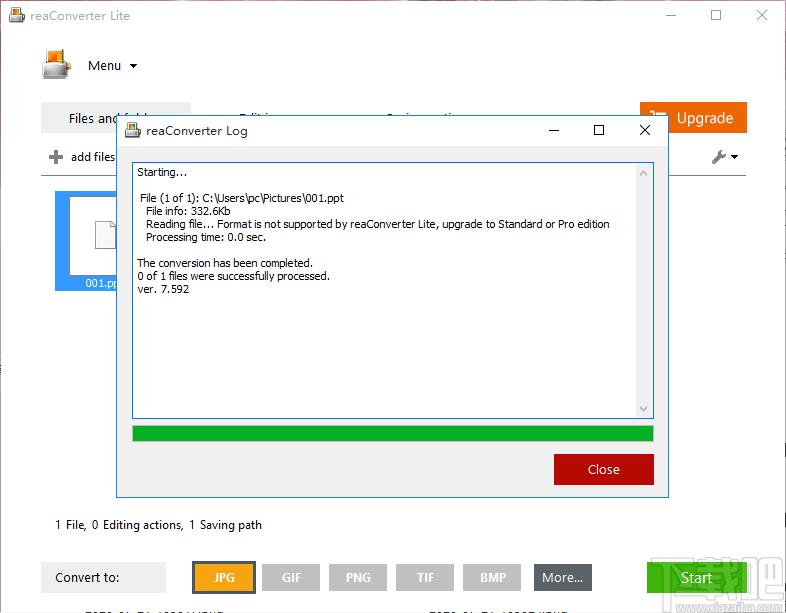Click the 'Starting...' log line

click(162, 172)
